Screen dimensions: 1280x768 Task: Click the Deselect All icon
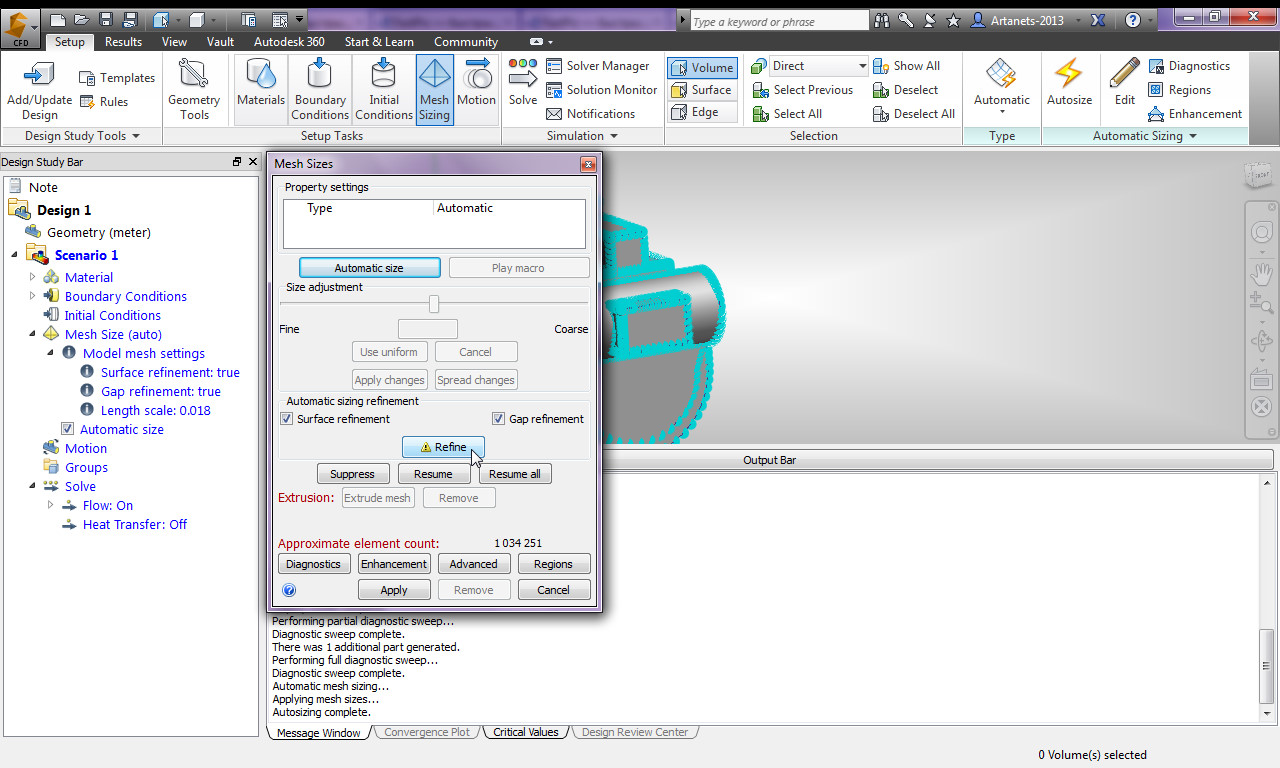pos(881,114)
